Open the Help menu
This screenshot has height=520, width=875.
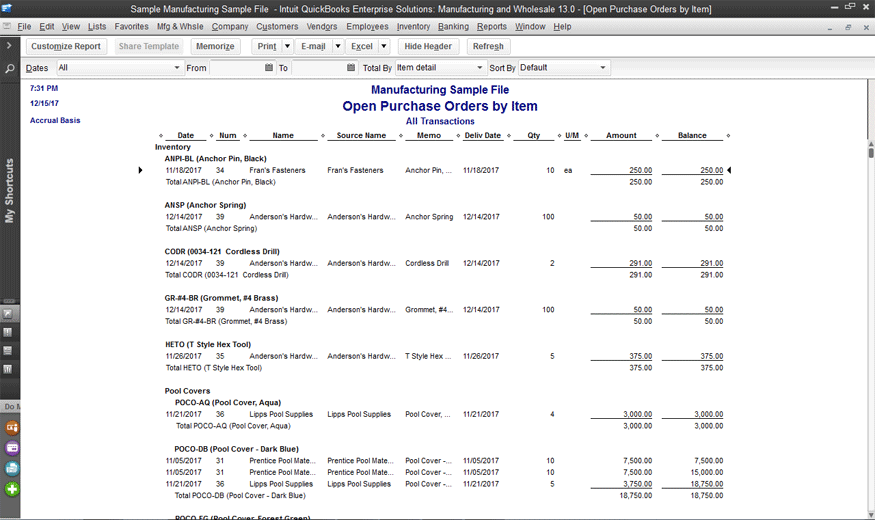click(562, 26)
